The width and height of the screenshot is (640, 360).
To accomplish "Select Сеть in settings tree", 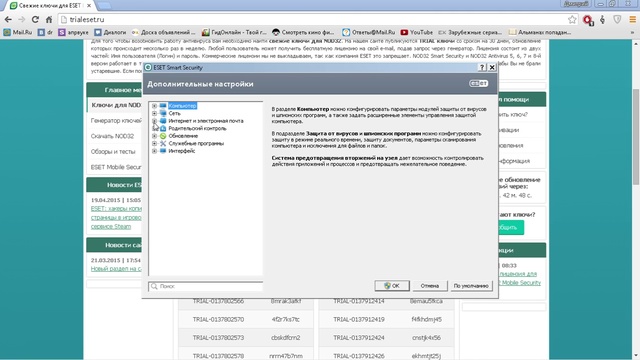I will [x=174, y=113].
